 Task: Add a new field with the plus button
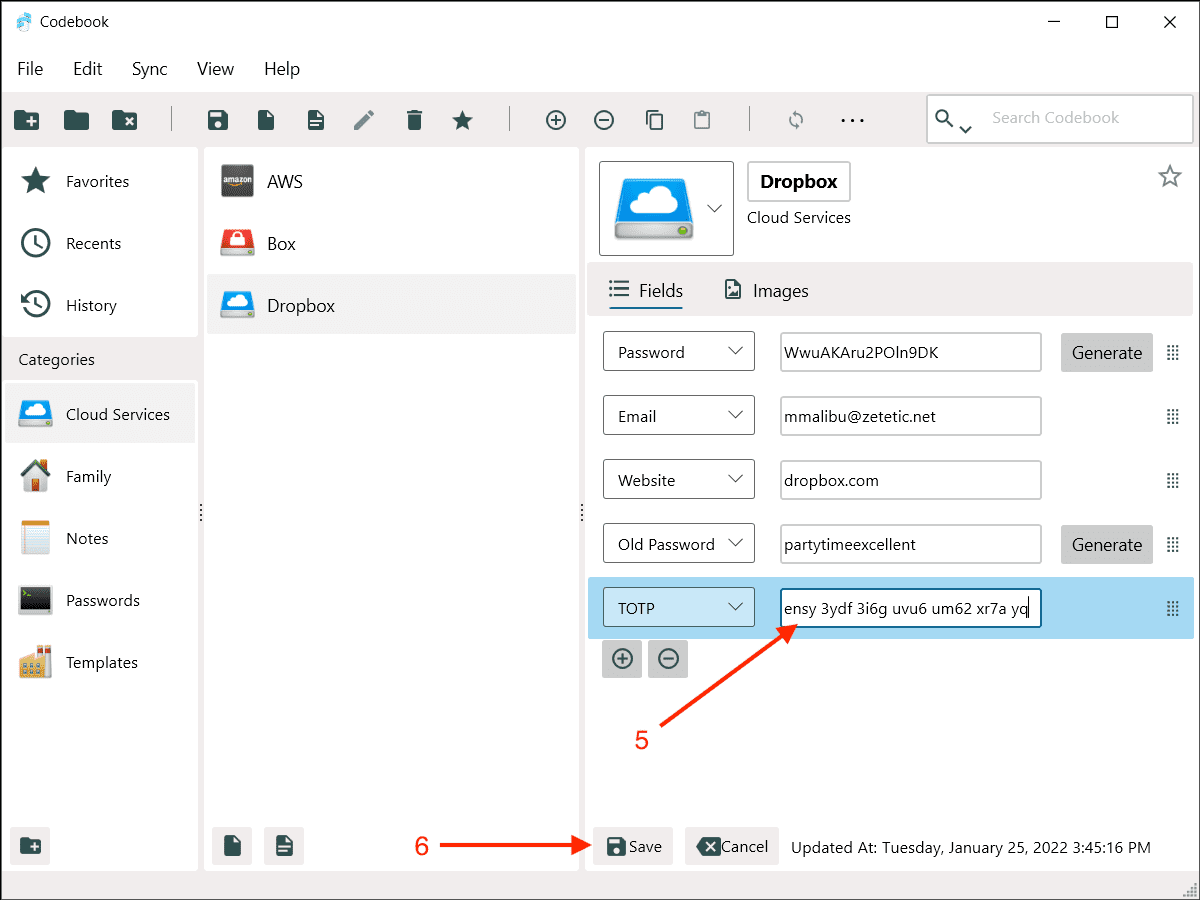pos(622,659)
